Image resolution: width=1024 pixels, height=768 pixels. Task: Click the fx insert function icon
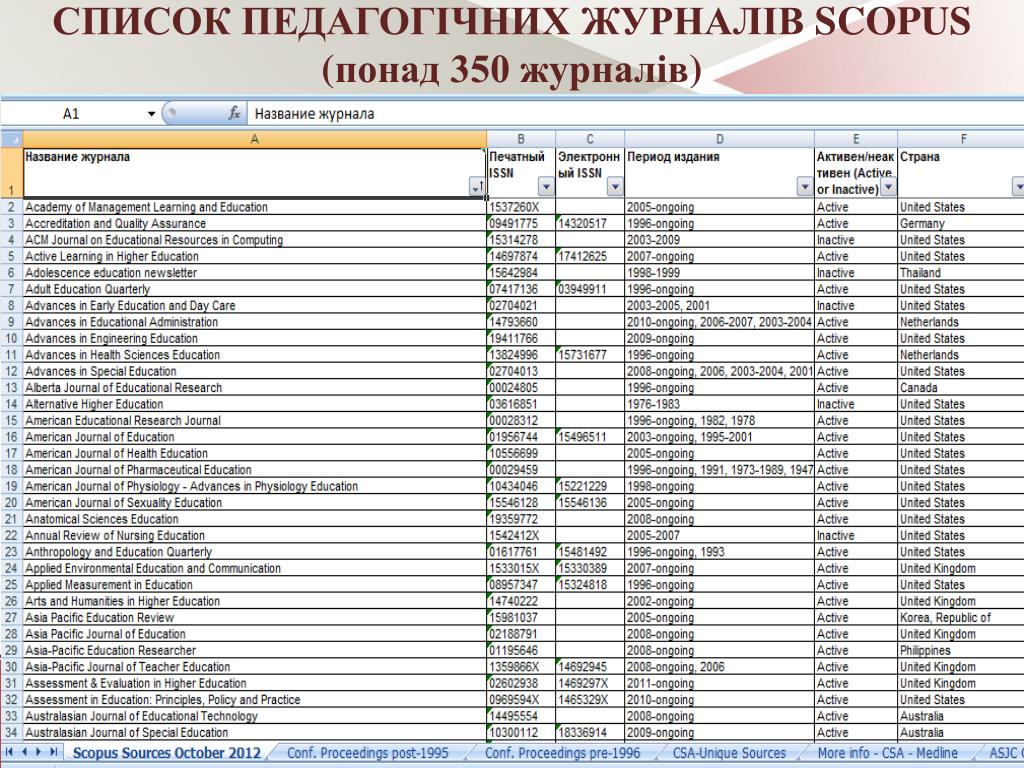coord(234,114)
